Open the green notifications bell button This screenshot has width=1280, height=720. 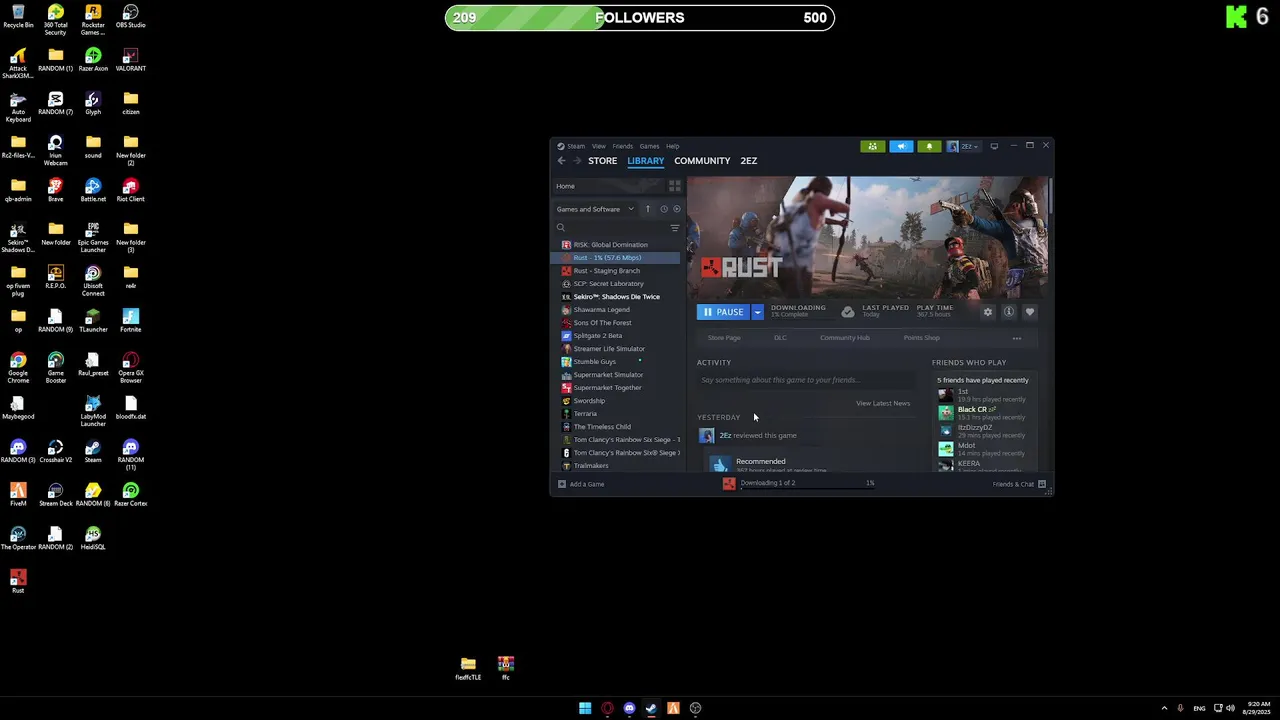click(x=929, y=146)
